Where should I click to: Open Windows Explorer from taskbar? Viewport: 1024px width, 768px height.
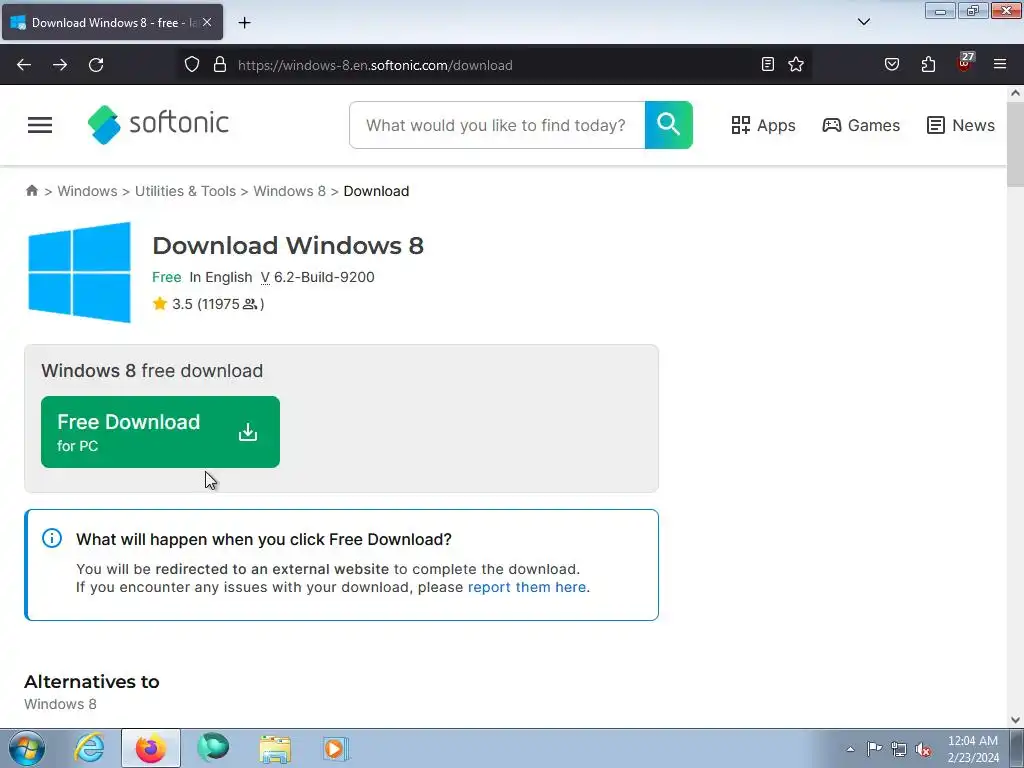point(275,748)
